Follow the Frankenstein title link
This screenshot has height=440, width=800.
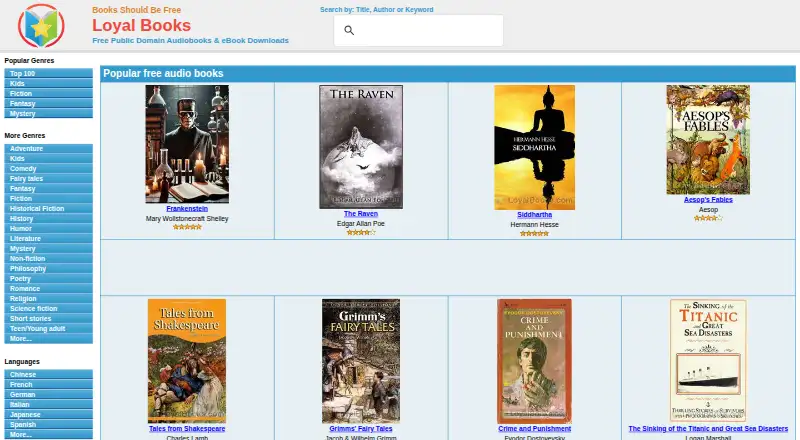point(187,209)
